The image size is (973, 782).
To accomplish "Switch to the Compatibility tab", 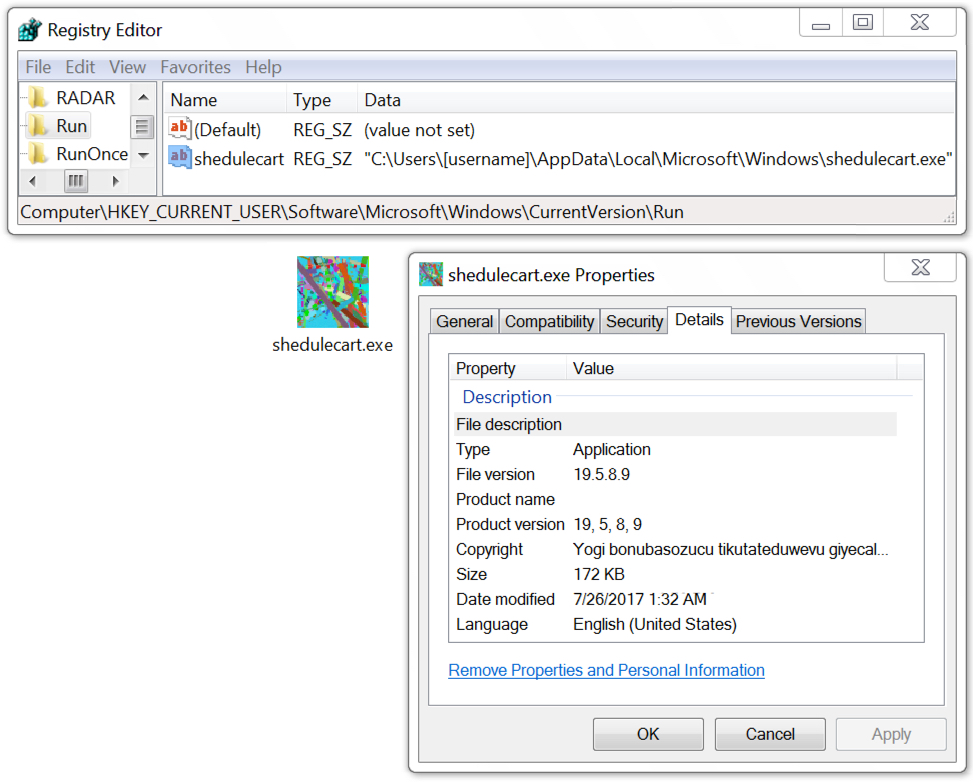I will pos(549,321).
